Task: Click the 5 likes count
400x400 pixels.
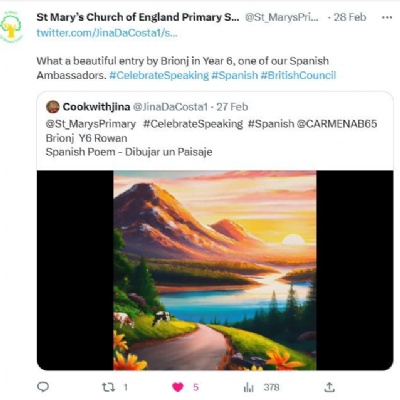Action: pyautogui.click(x=196, y=387)
